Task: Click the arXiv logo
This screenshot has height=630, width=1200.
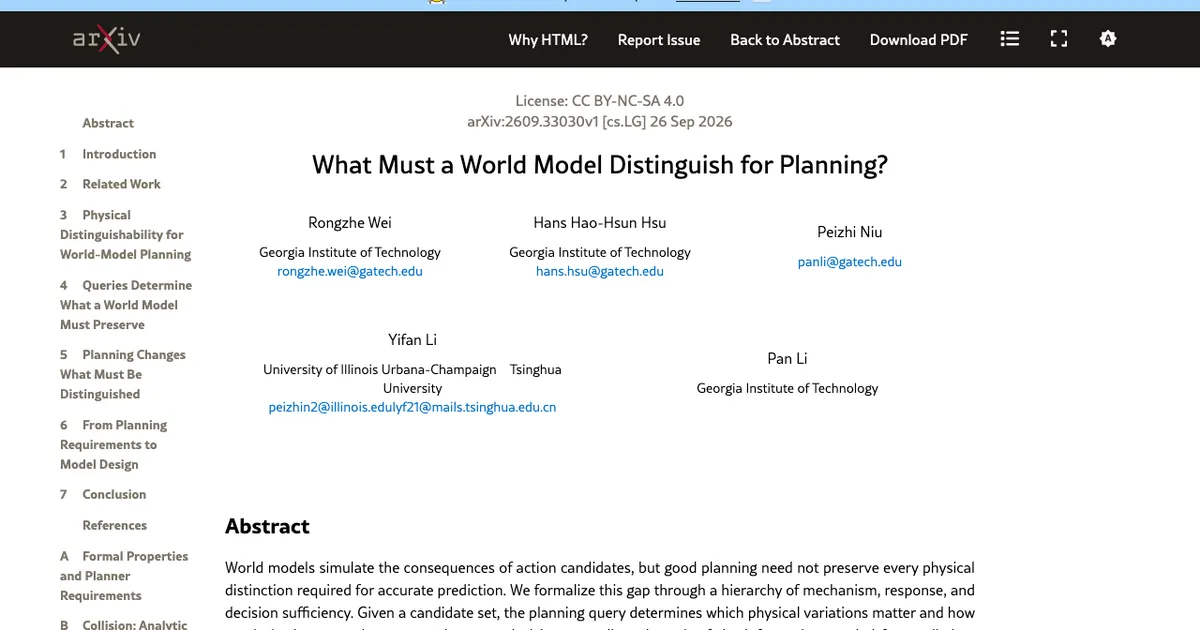Action: 106,39
